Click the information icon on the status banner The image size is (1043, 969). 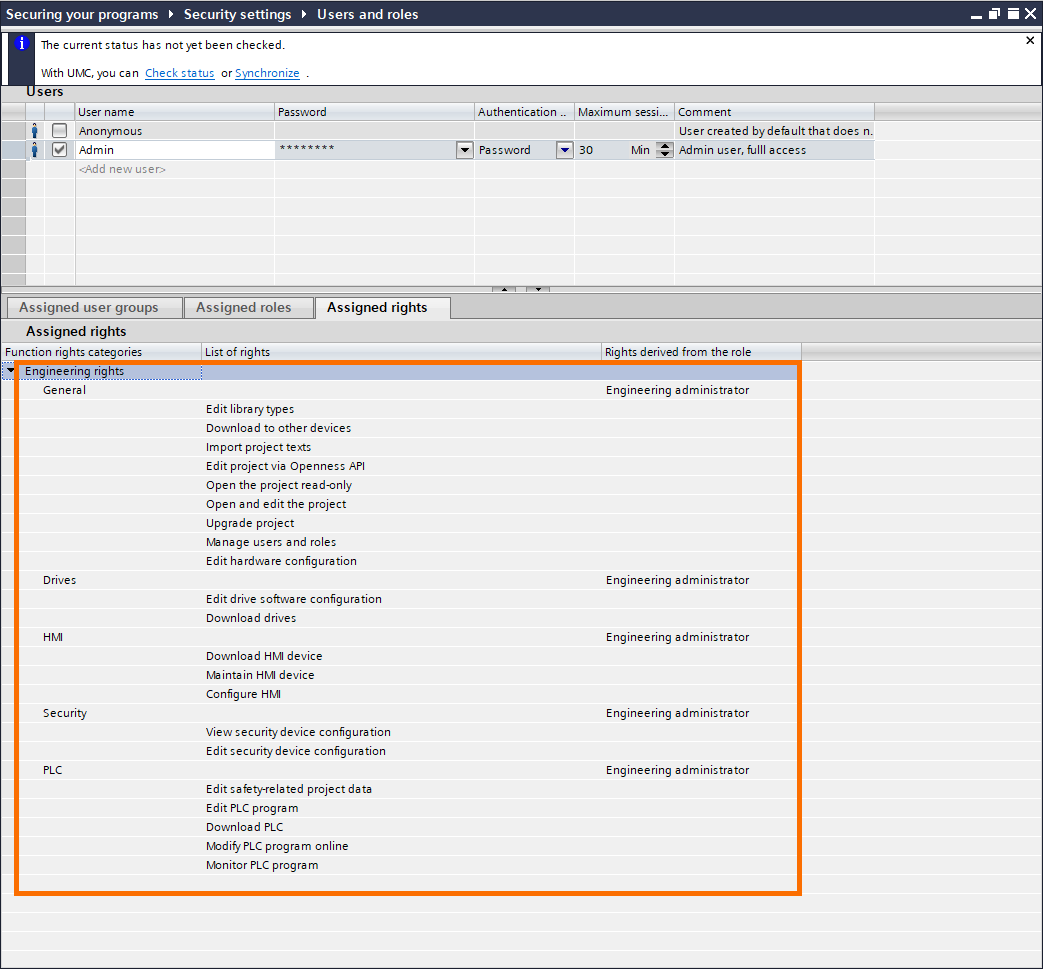20,44
